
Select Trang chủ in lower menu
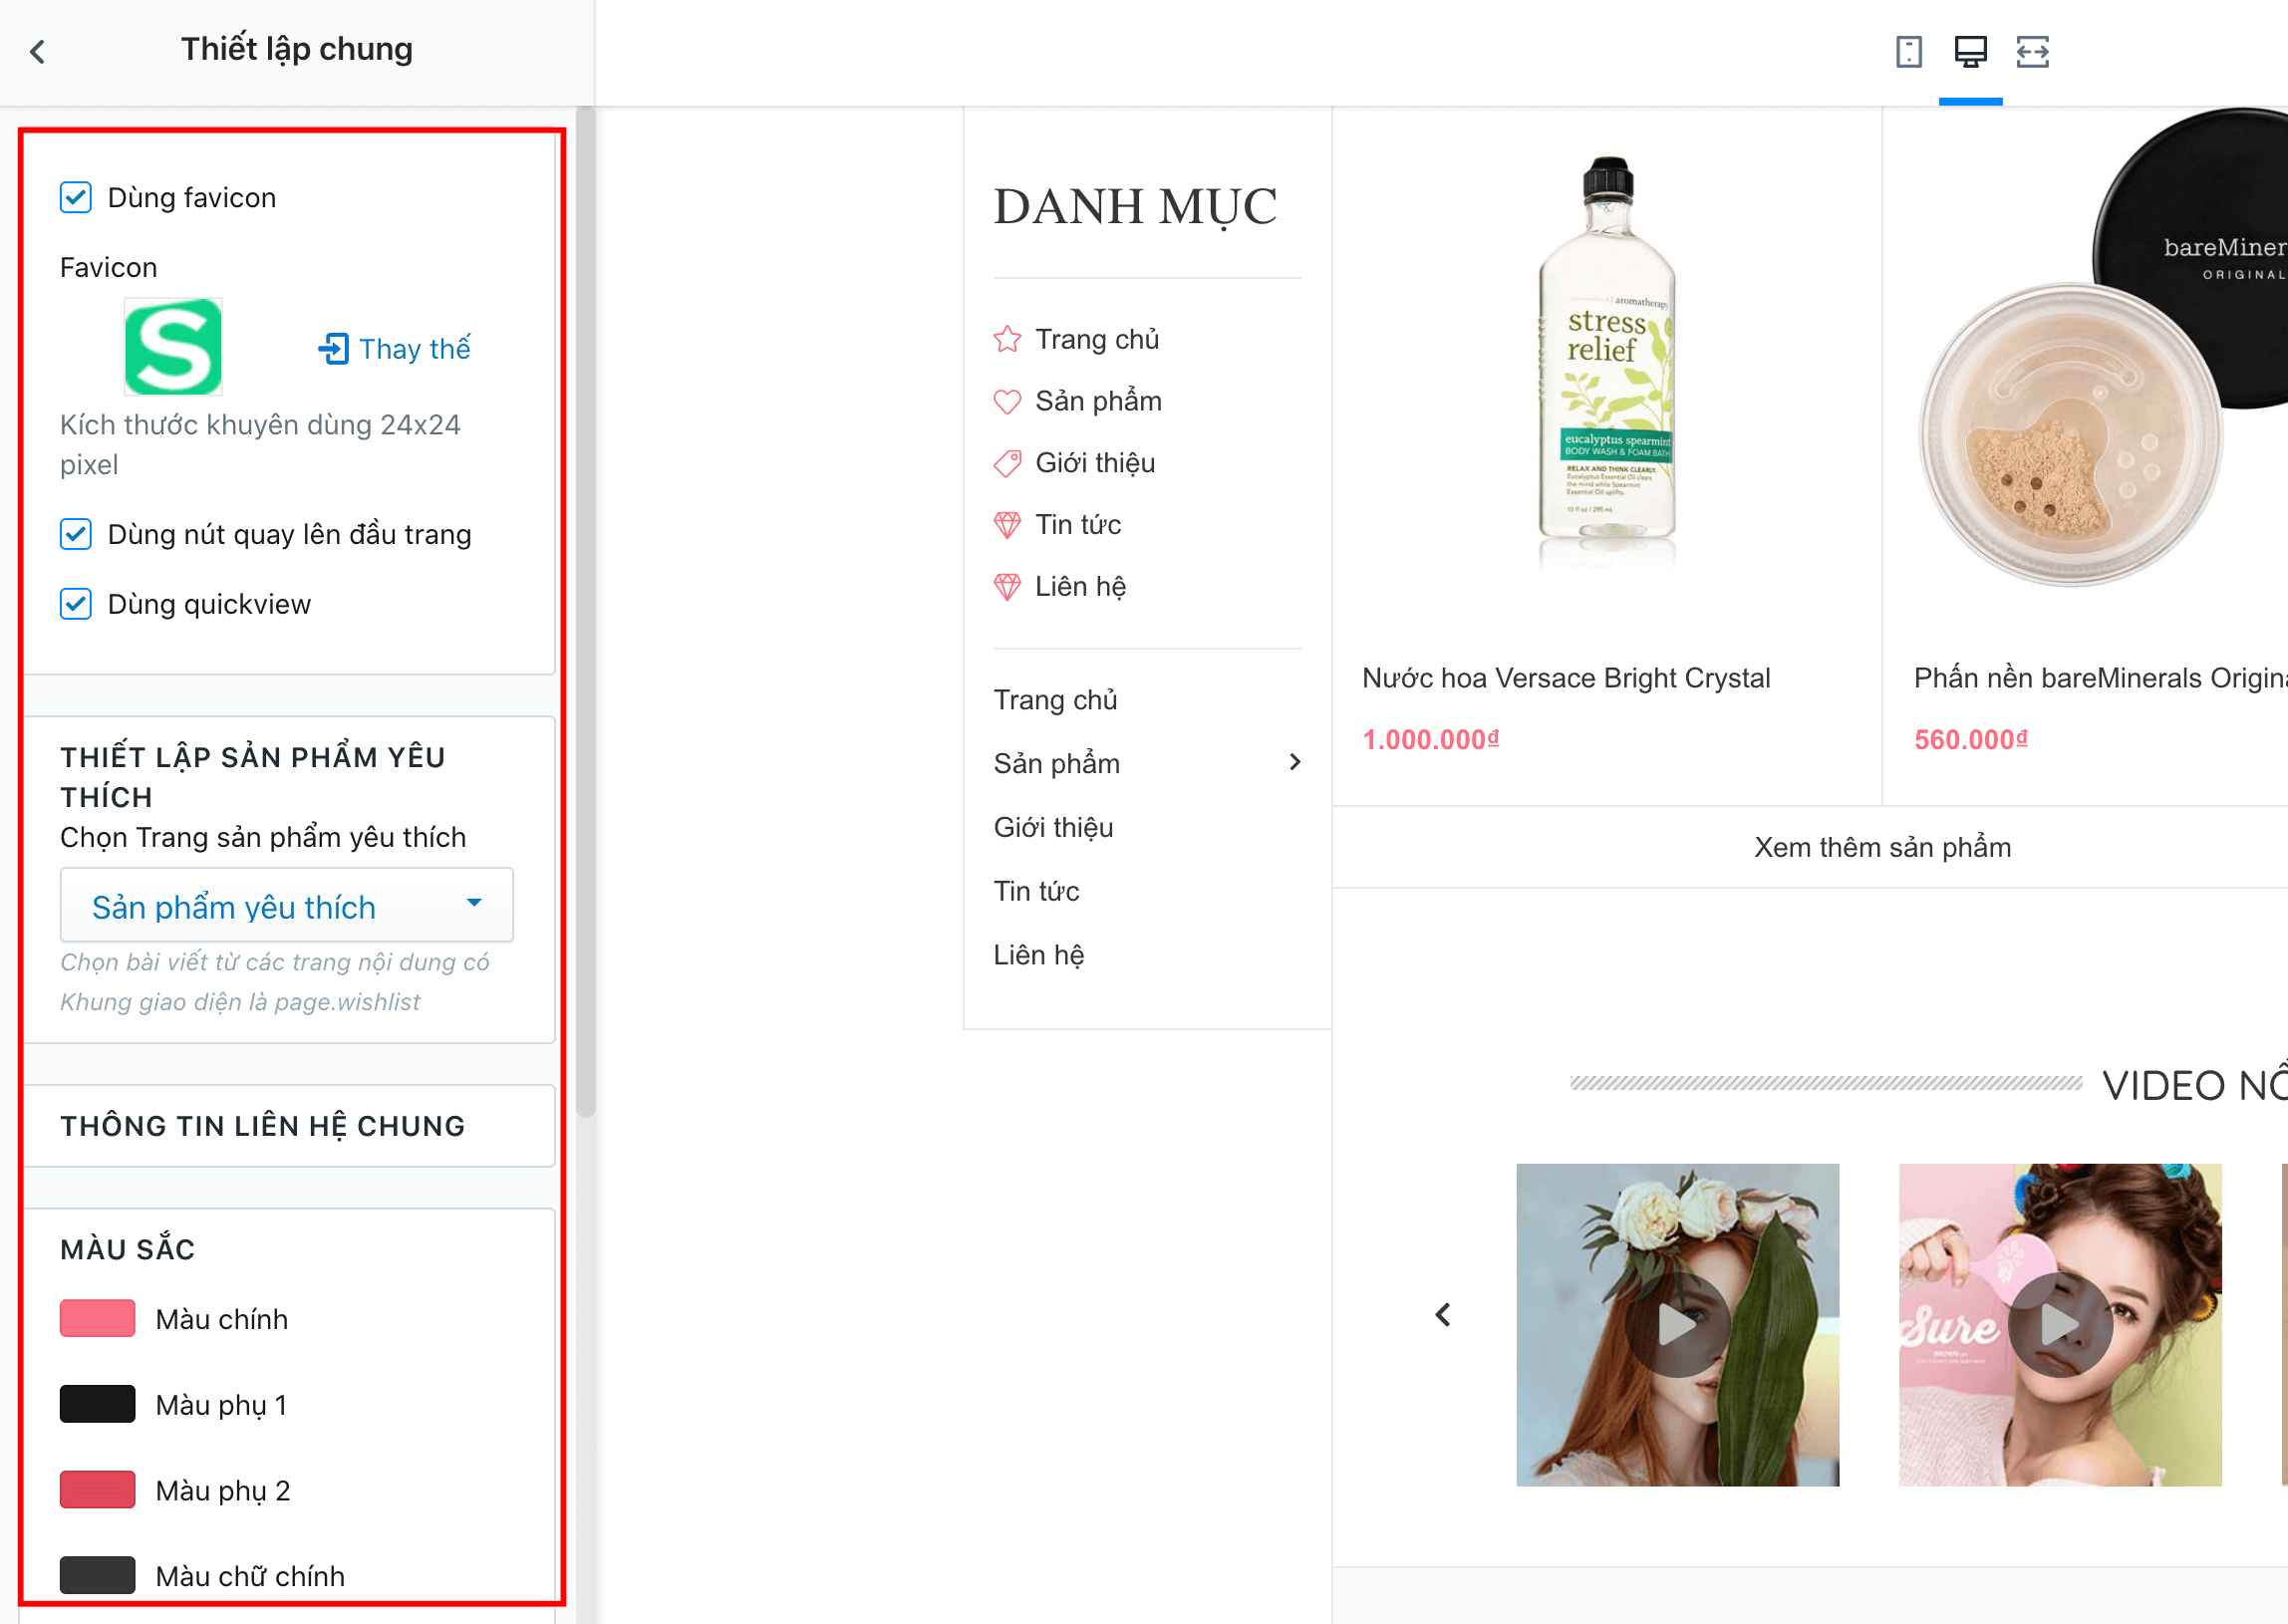(1055, 700)
